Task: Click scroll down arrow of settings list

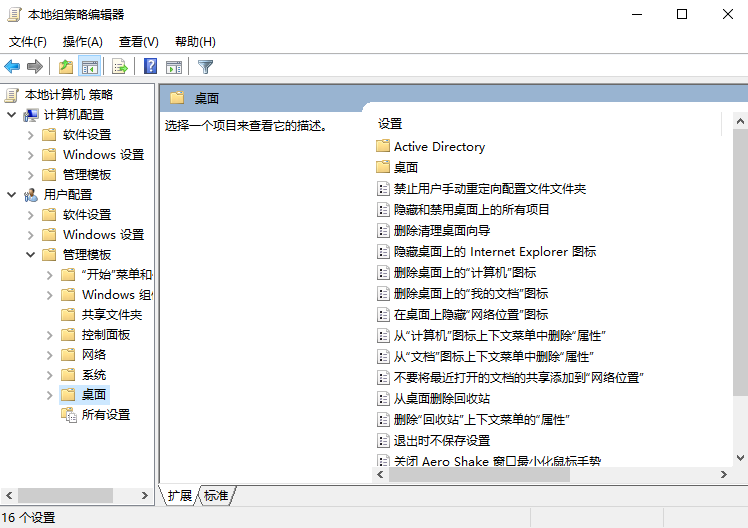Action: click(740, 458)
